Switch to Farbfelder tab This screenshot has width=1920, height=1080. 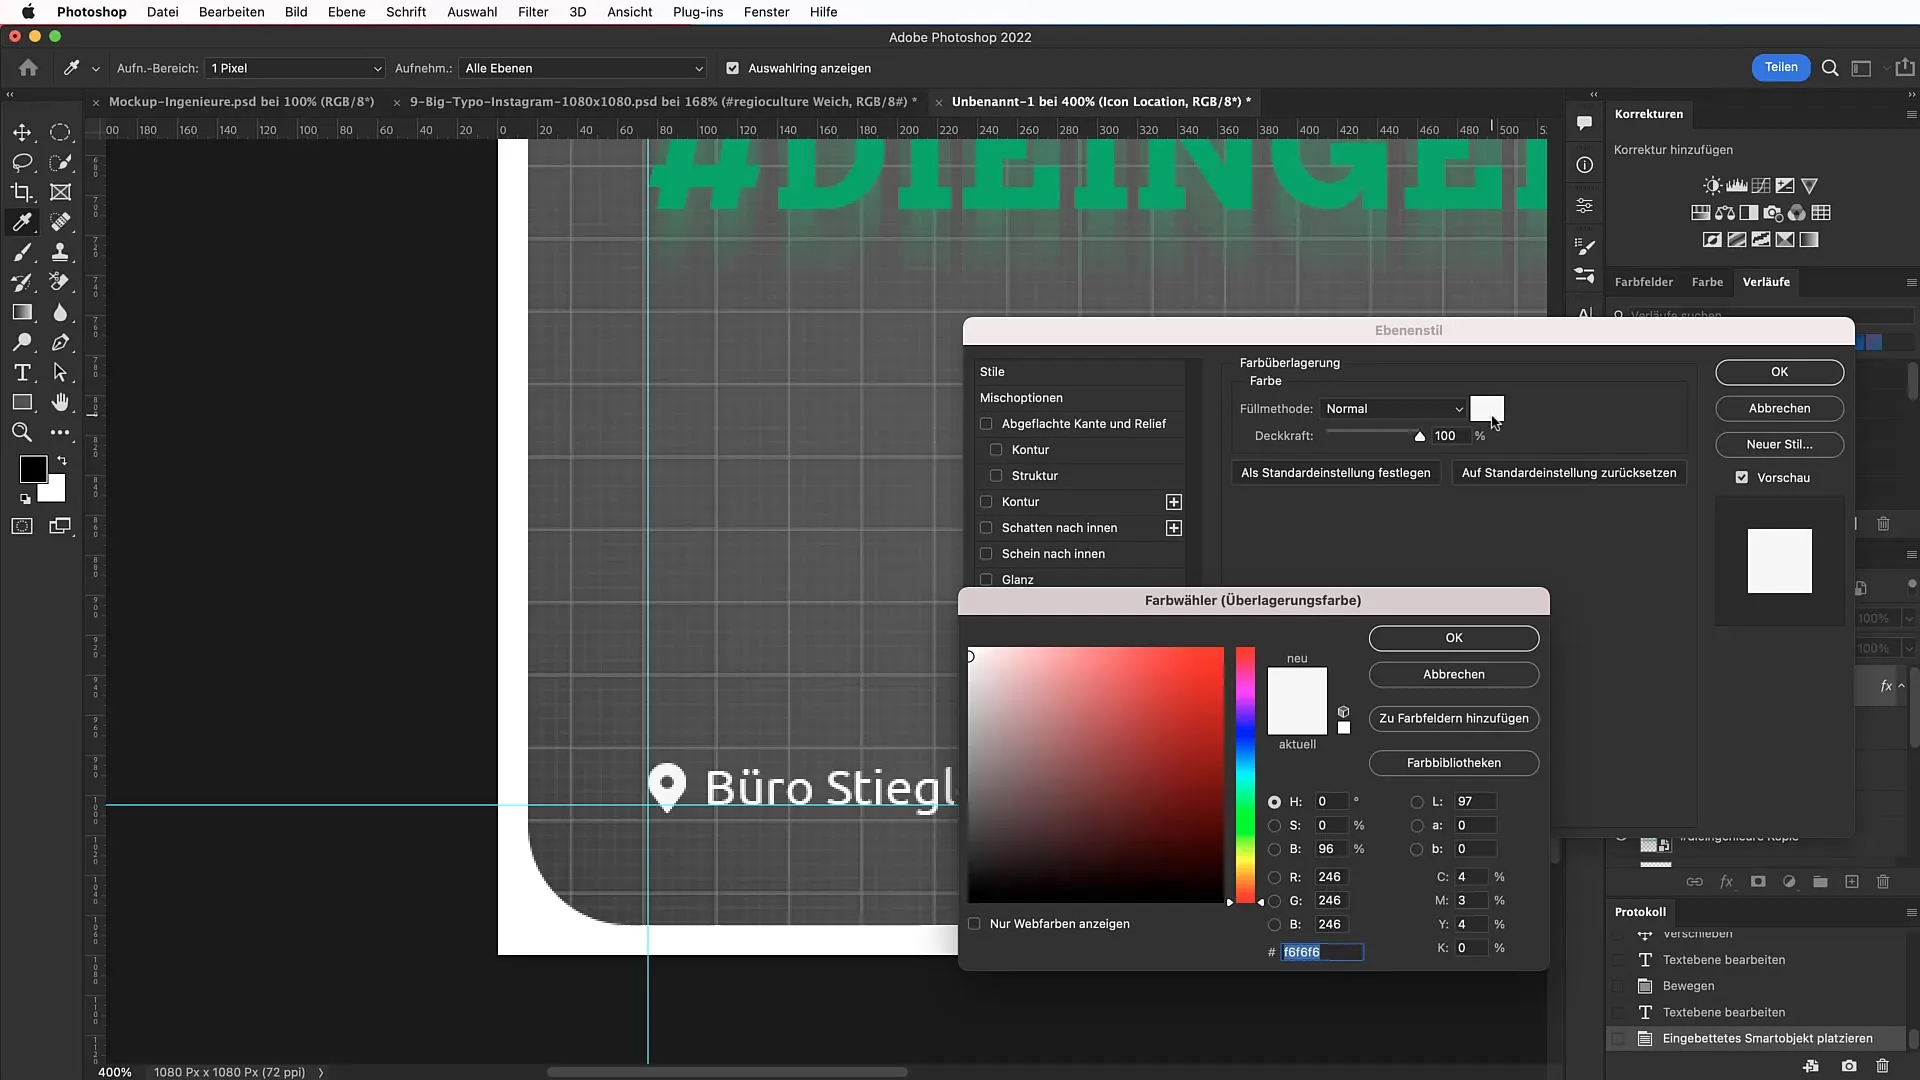point(1643,282)
